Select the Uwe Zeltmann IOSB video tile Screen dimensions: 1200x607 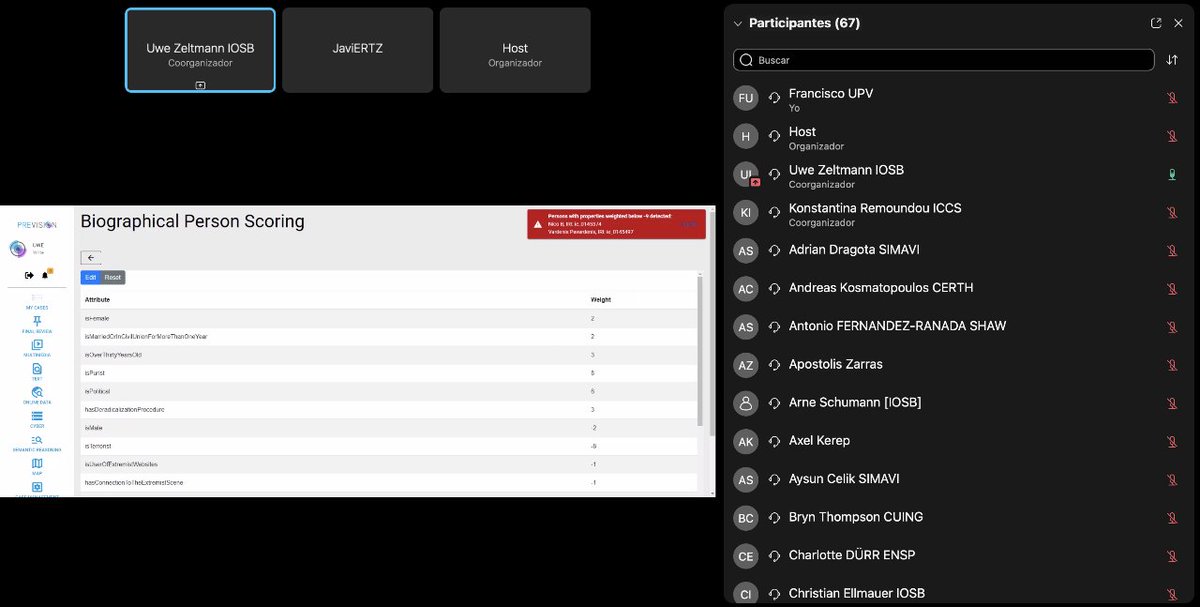point(200,50)
